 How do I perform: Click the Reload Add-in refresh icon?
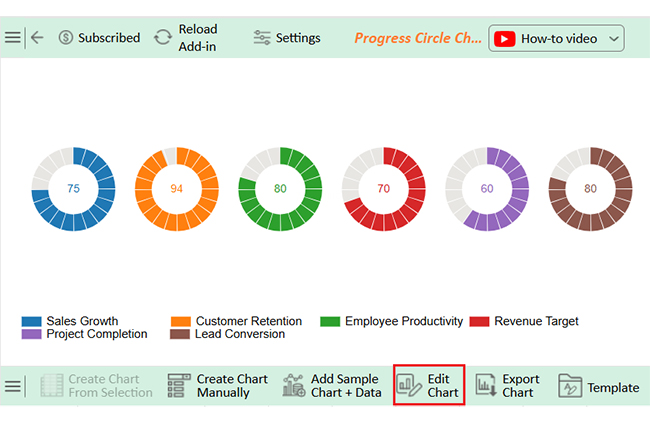point(162,38)
